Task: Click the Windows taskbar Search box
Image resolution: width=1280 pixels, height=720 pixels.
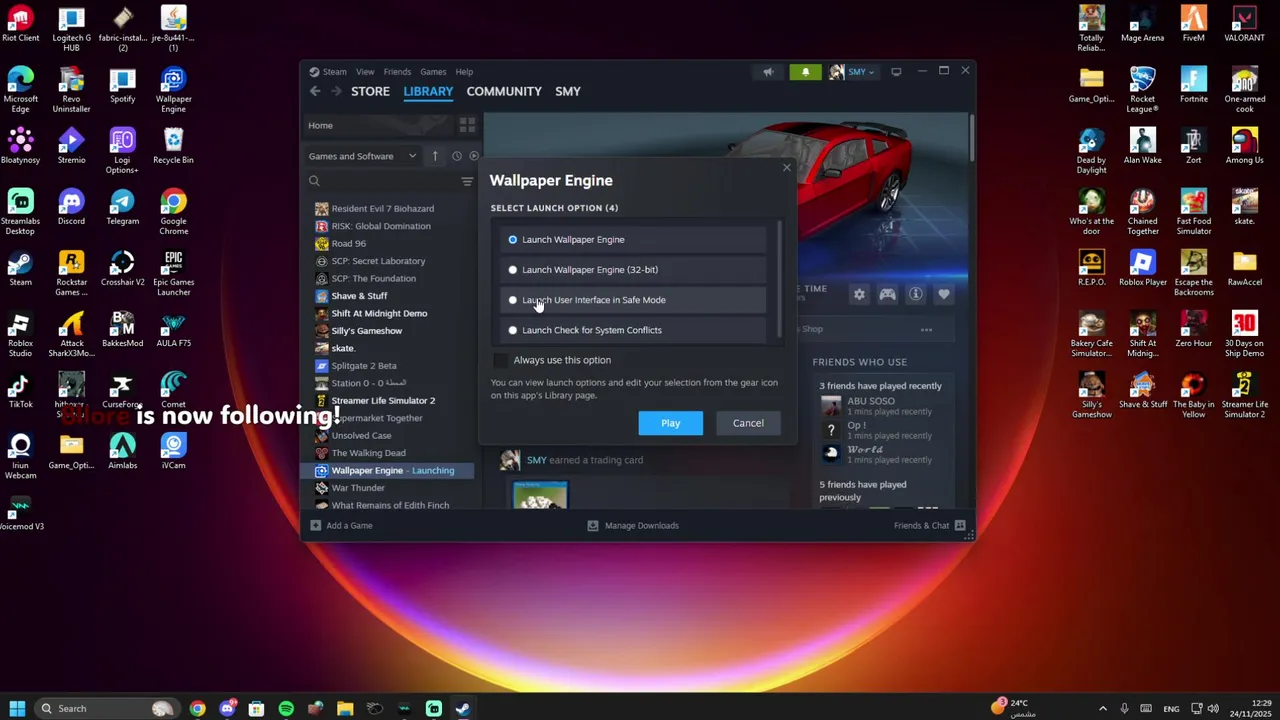Action: (x=107, y=708)
